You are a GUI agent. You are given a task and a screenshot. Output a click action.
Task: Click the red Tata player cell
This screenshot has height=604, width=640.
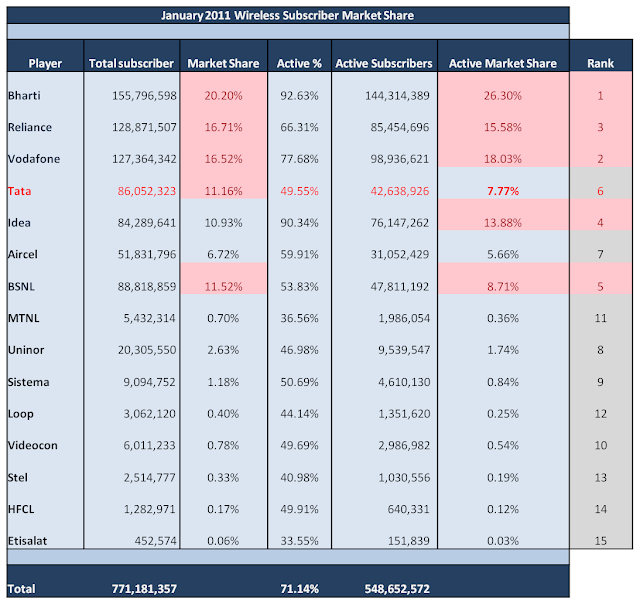coord(20,191)
